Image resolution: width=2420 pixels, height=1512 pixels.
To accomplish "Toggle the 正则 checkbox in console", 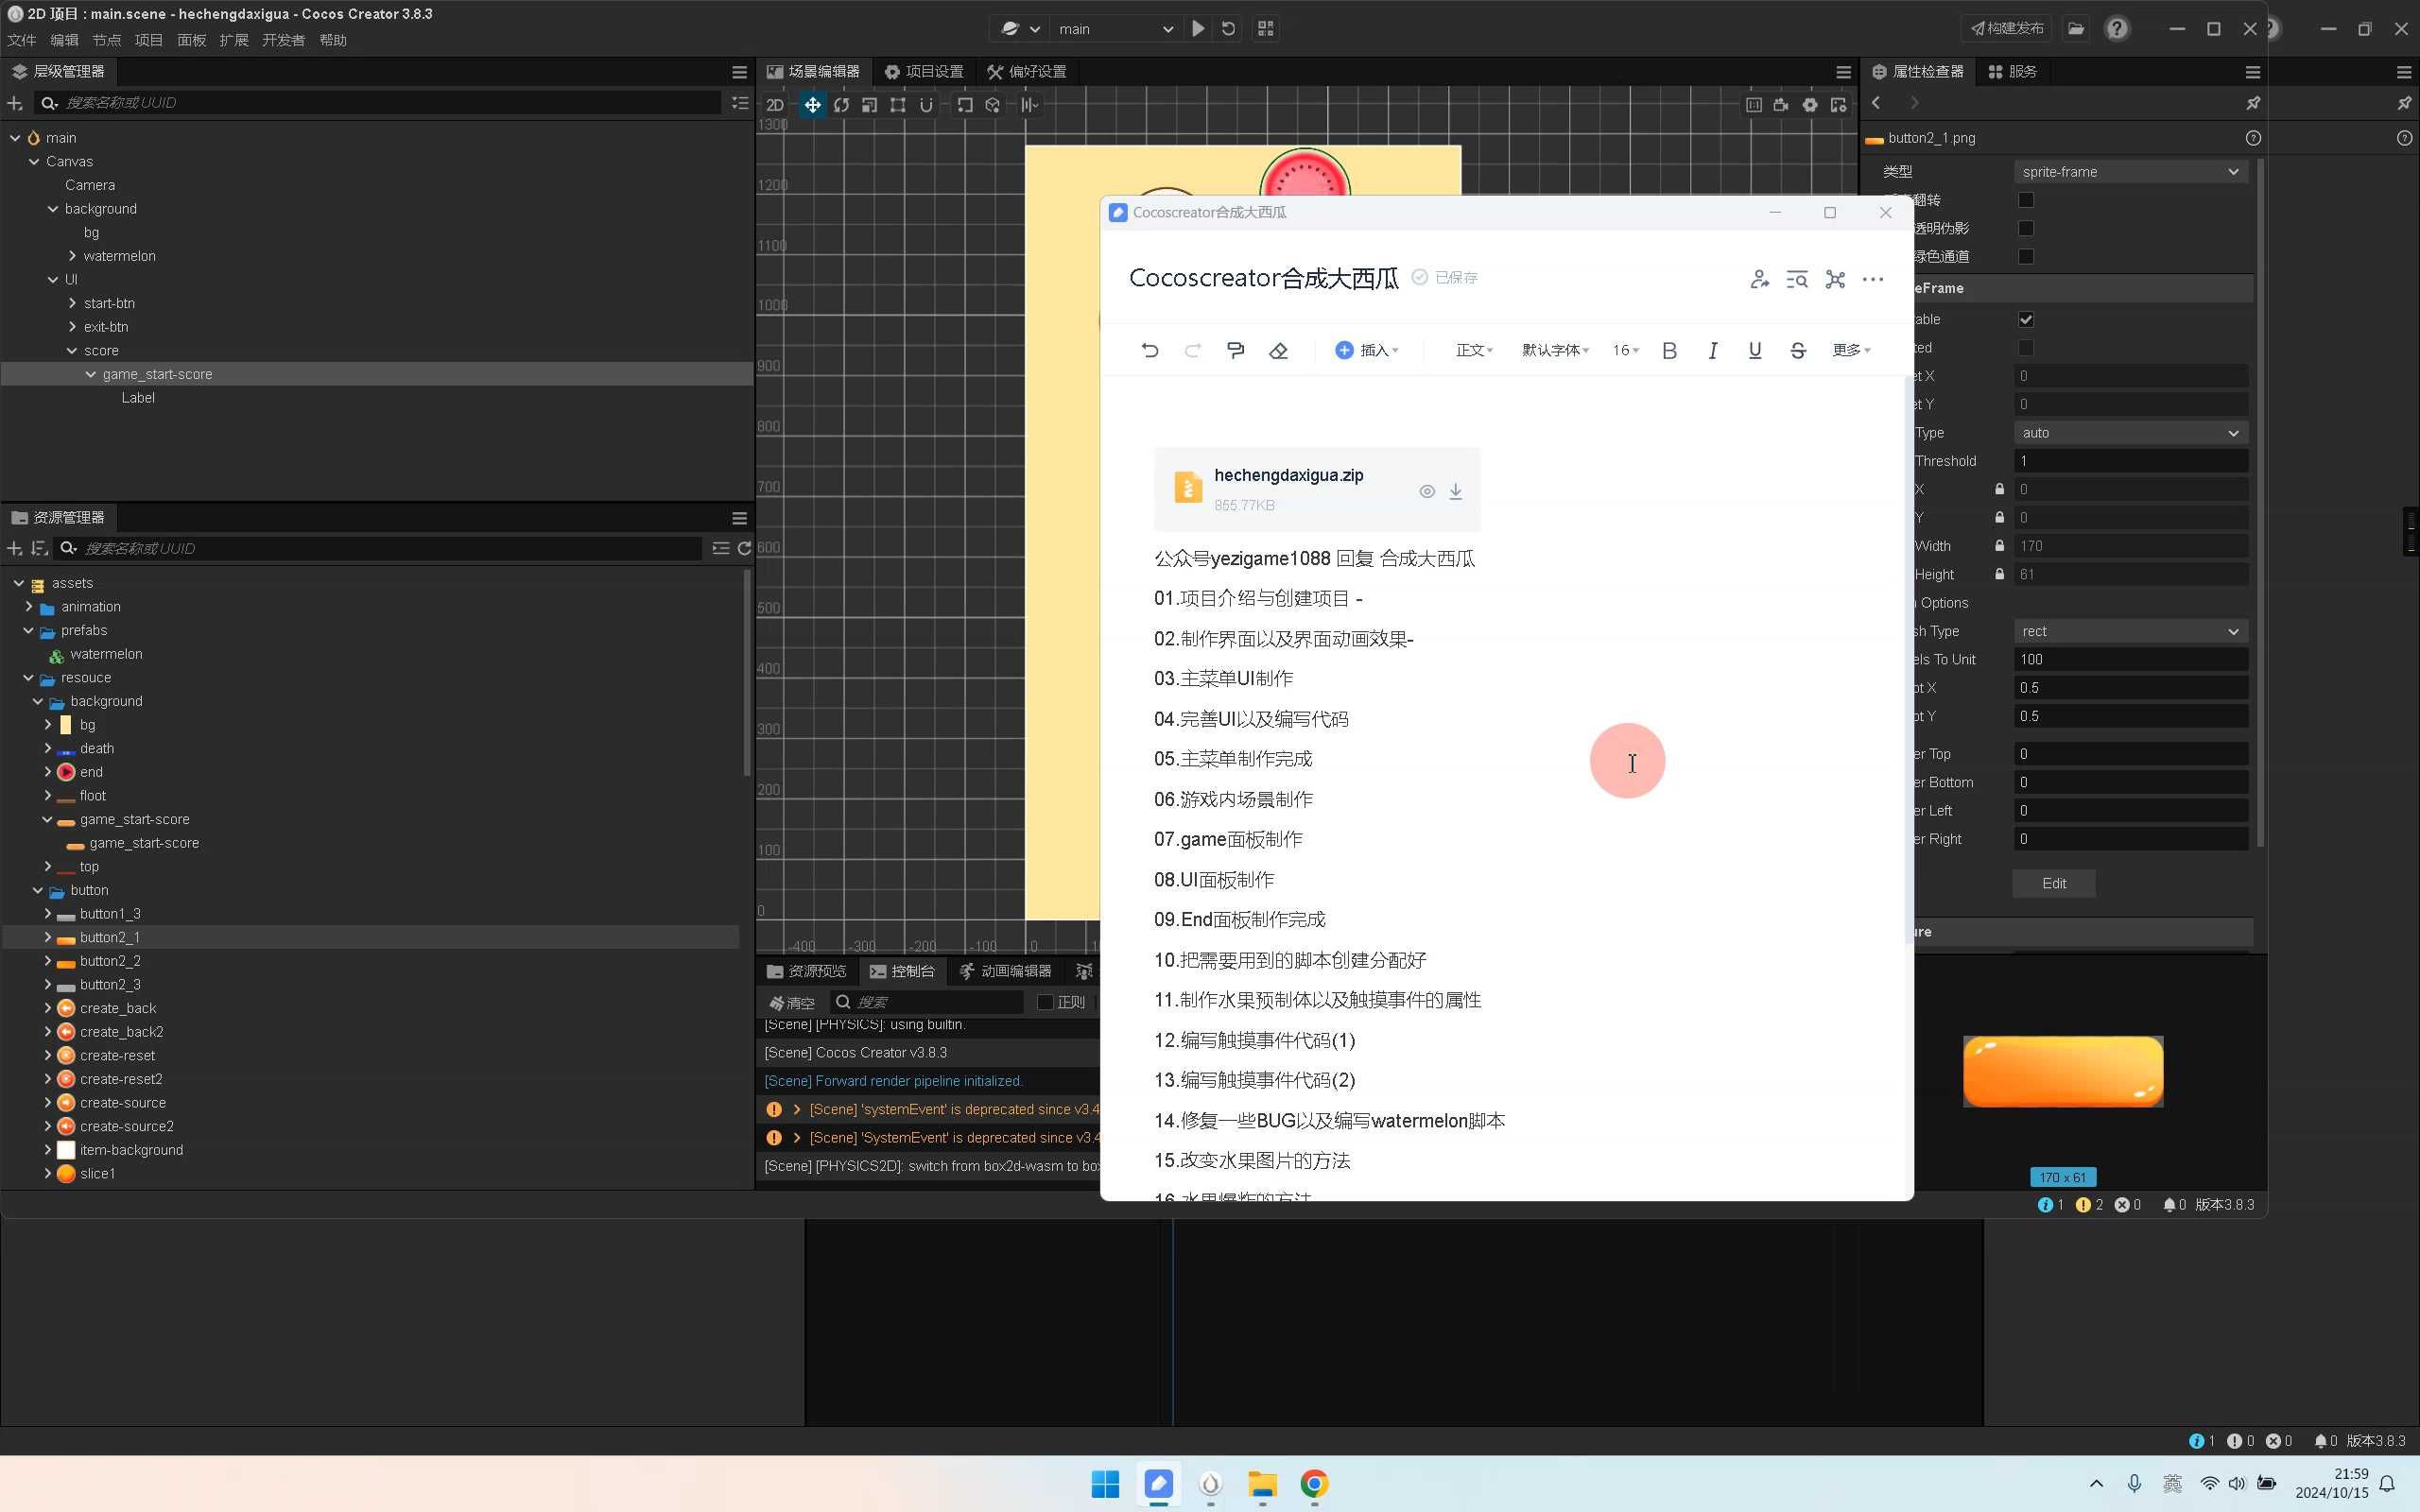I will click(x=1045, y=1002).
